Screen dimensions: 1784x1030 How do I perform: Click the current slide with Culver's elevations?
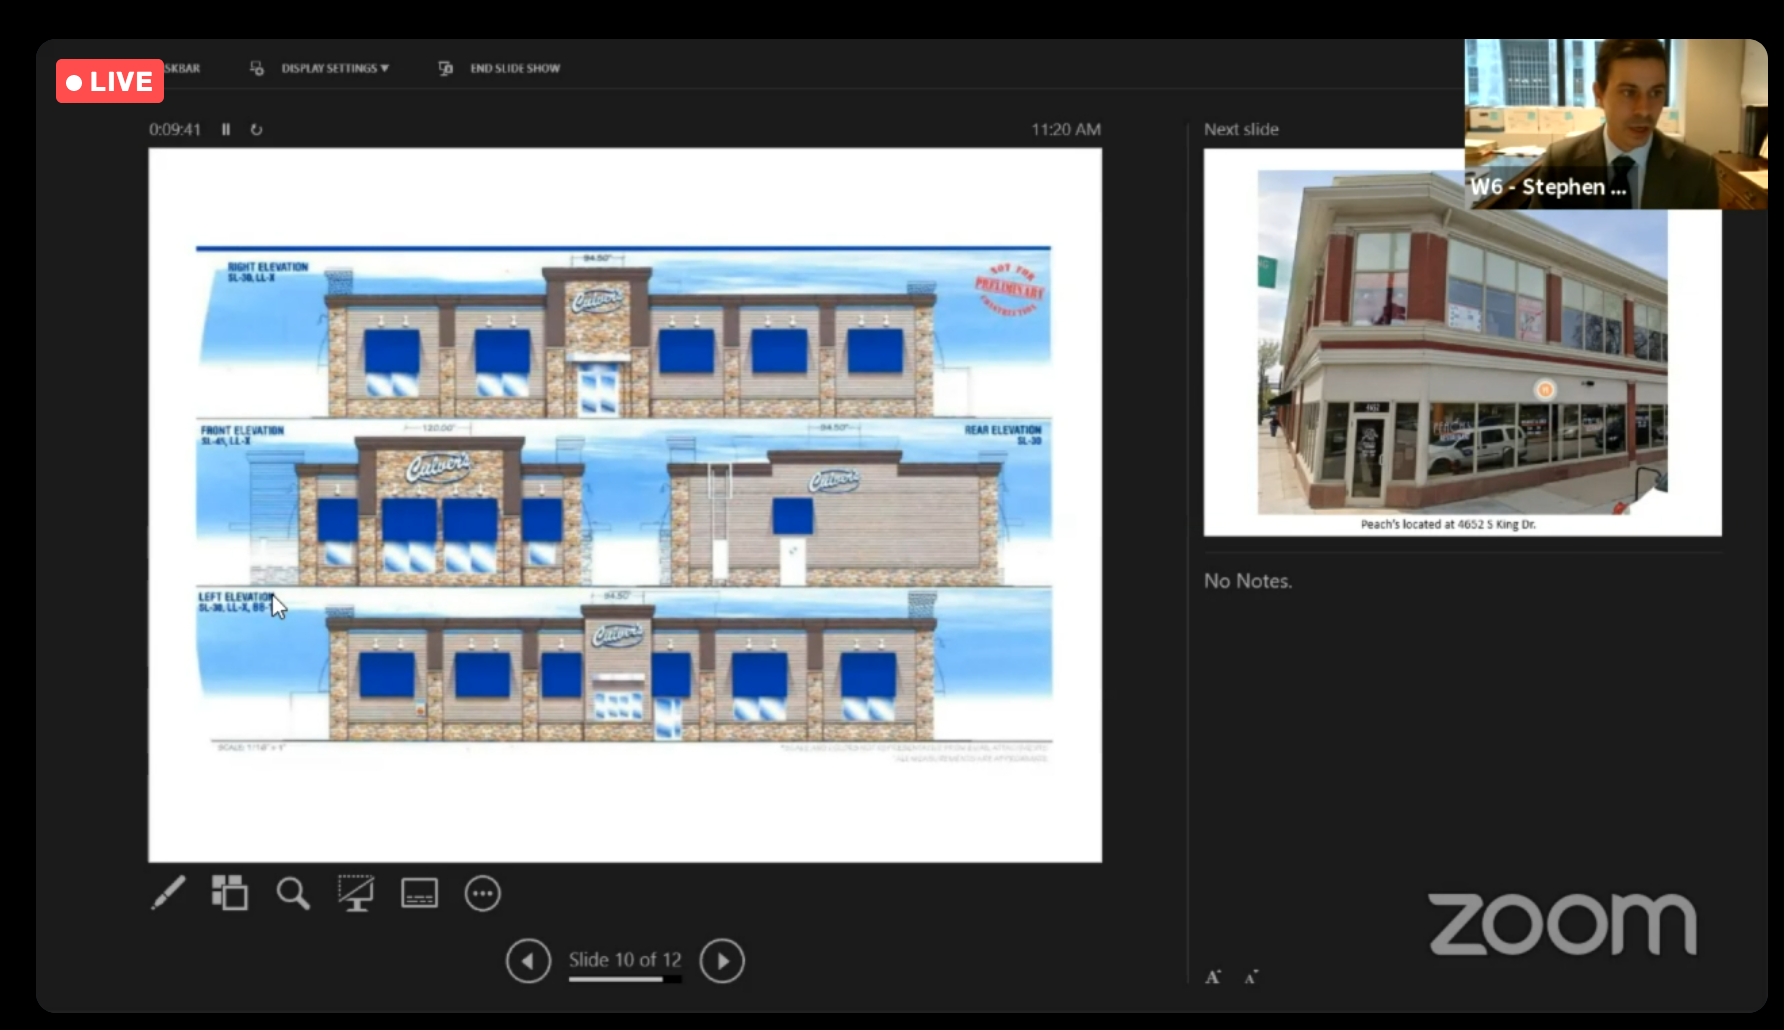pyautogui.click(x=625, y=505)
